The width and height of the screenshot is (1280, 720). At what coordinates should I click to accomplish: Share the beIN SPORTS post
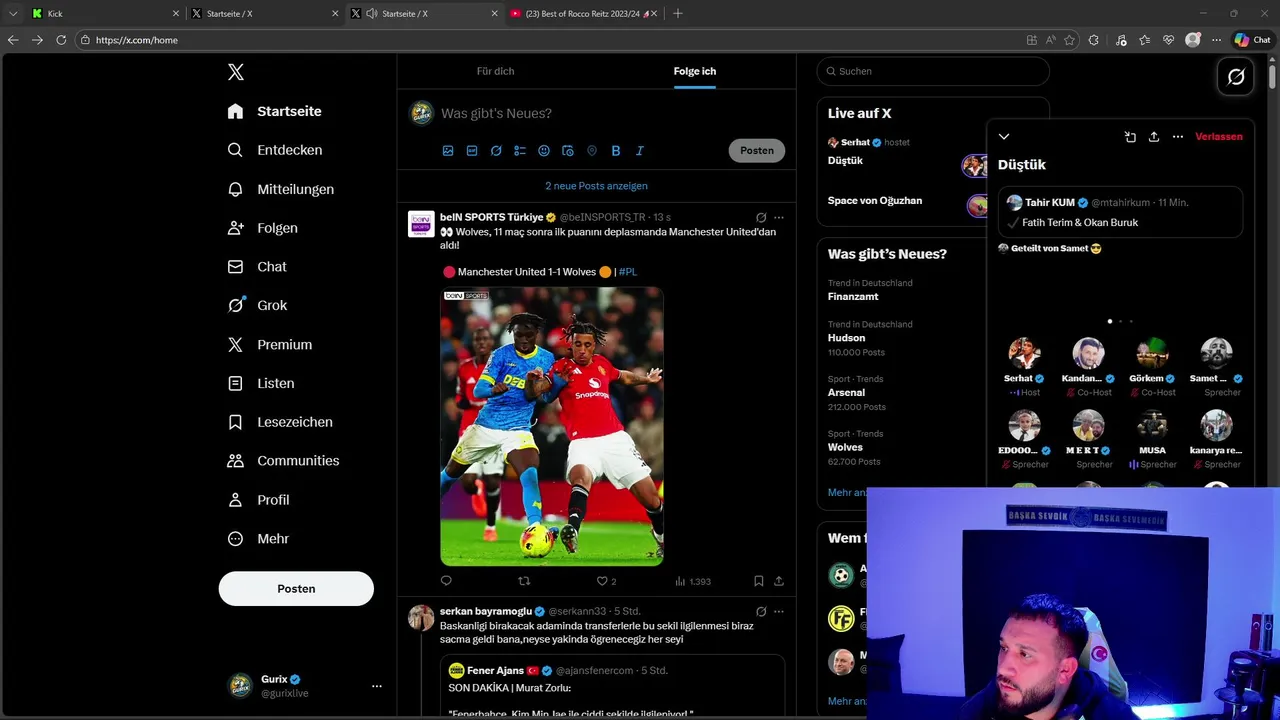[x=779, y=581]
